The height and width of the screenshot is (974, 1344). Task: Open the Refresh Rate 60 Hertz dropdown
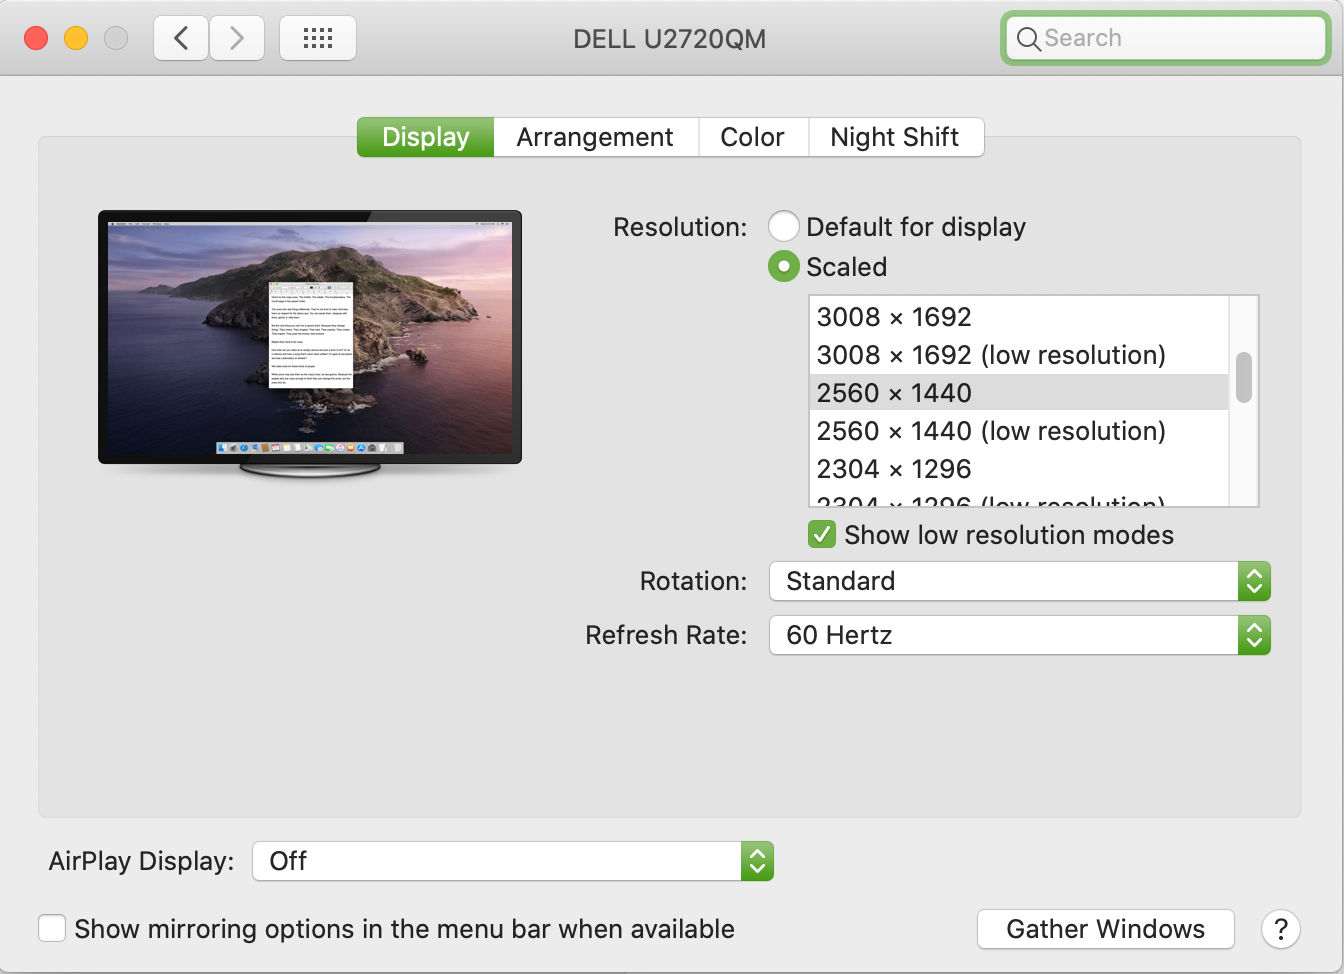[1019, 635]
